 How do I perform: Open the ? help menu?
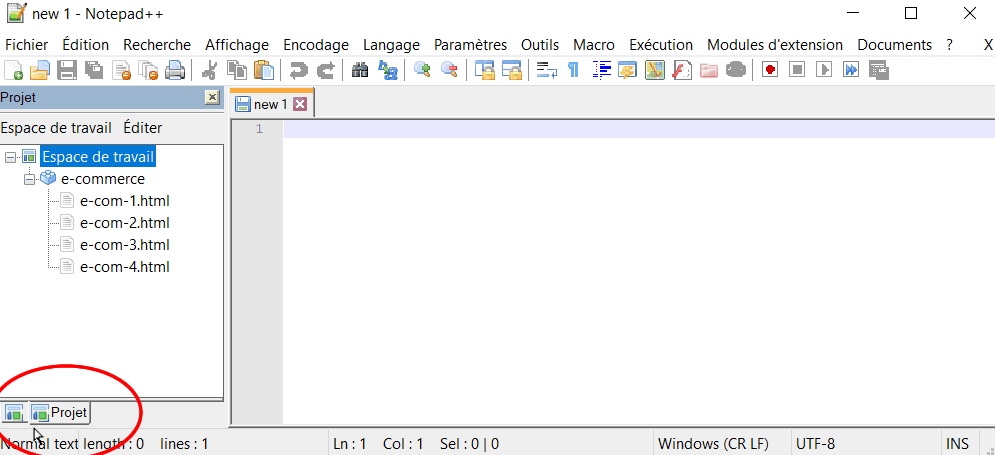[x=949, y=45]
